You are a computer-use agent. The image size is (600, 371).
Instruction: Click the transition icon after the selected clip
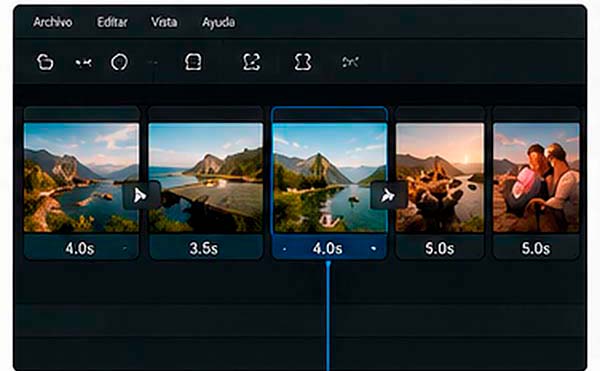point(389,195)
